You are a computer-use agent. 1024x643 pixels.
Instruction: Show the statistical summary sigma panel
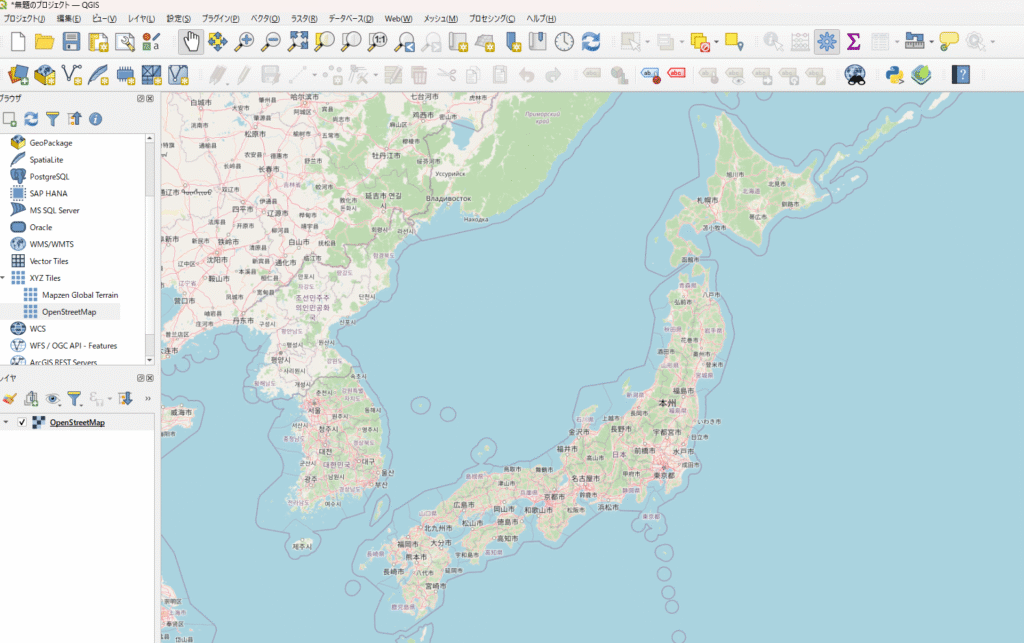coord(853,42)
